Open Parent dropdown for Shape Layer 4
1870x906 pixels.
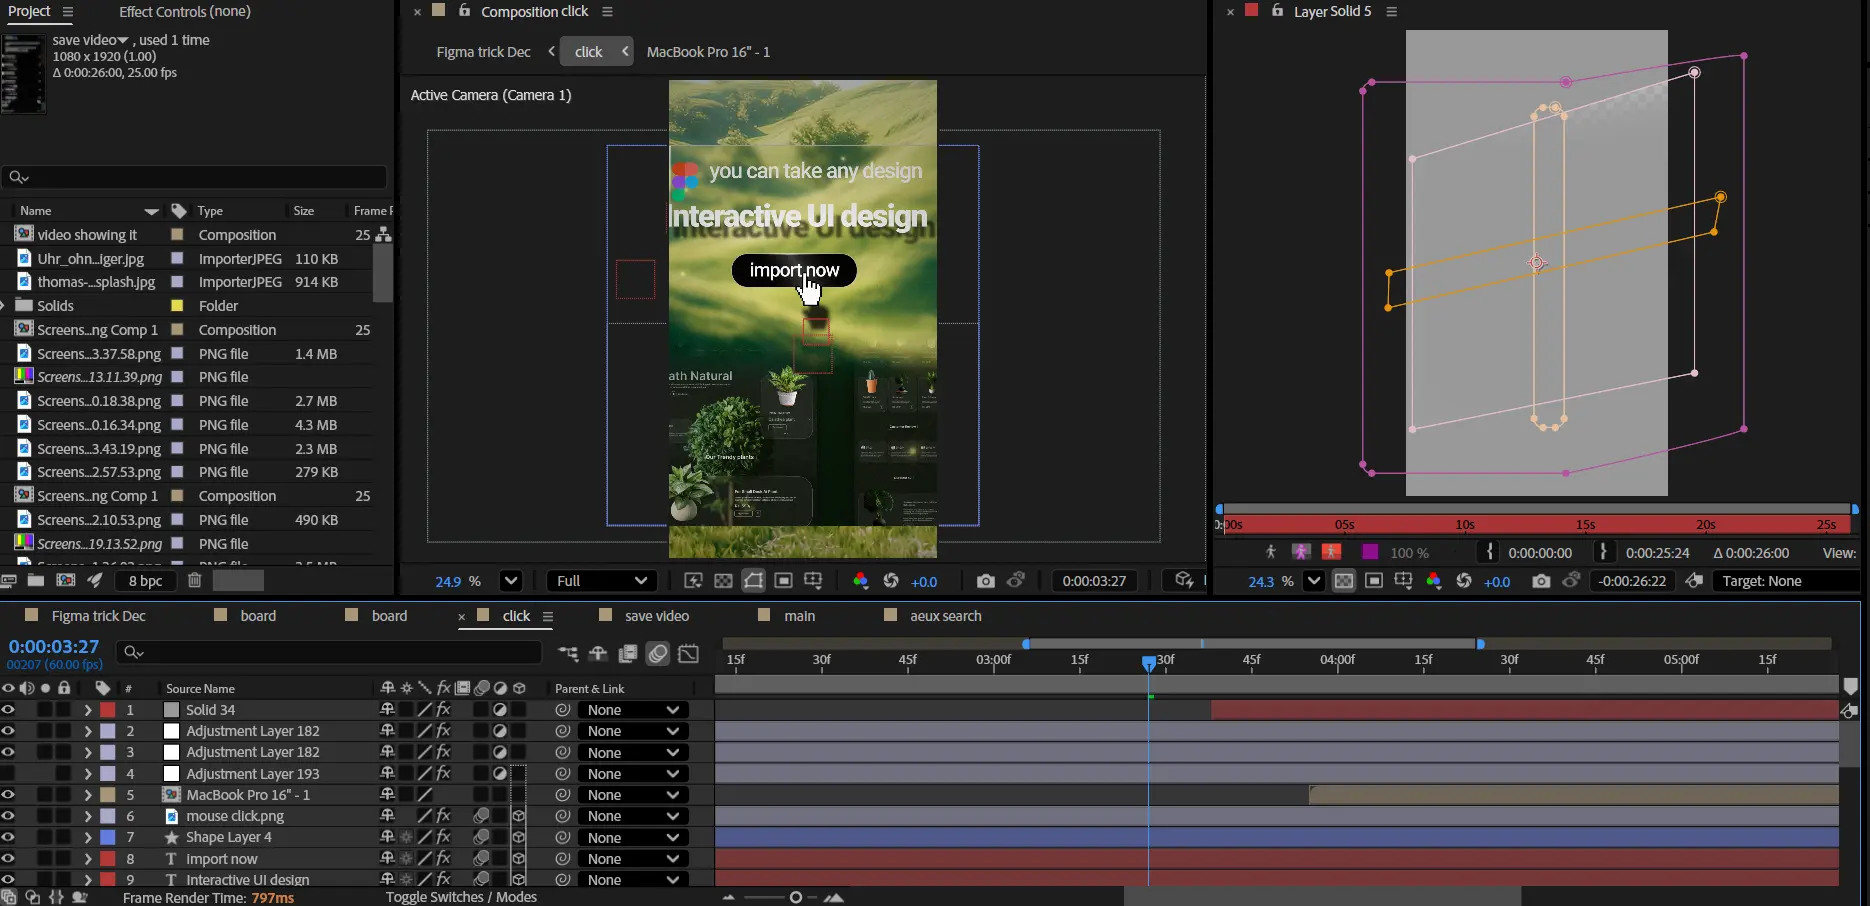(x=633, y=838)
